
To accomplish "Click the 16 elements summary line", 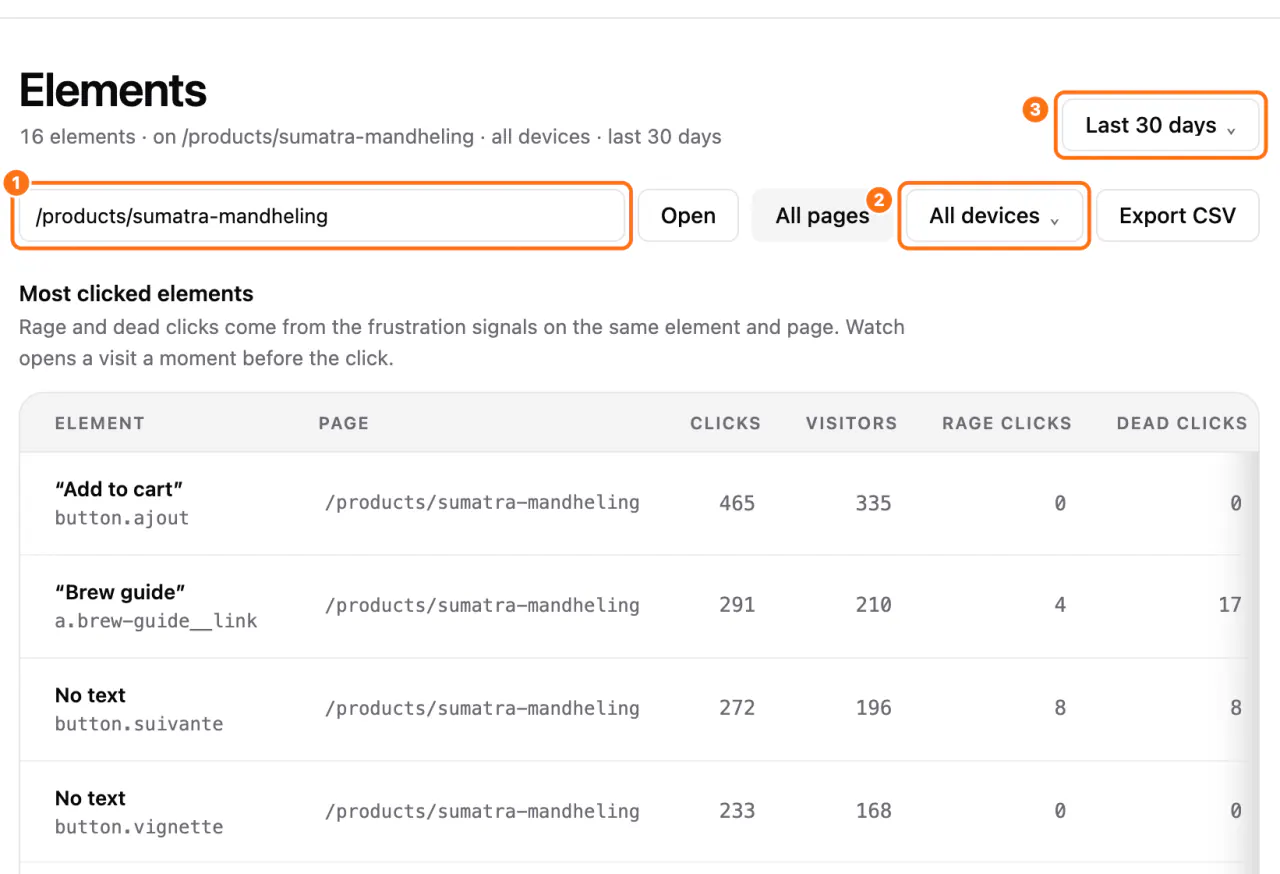I will coord(370,137).
